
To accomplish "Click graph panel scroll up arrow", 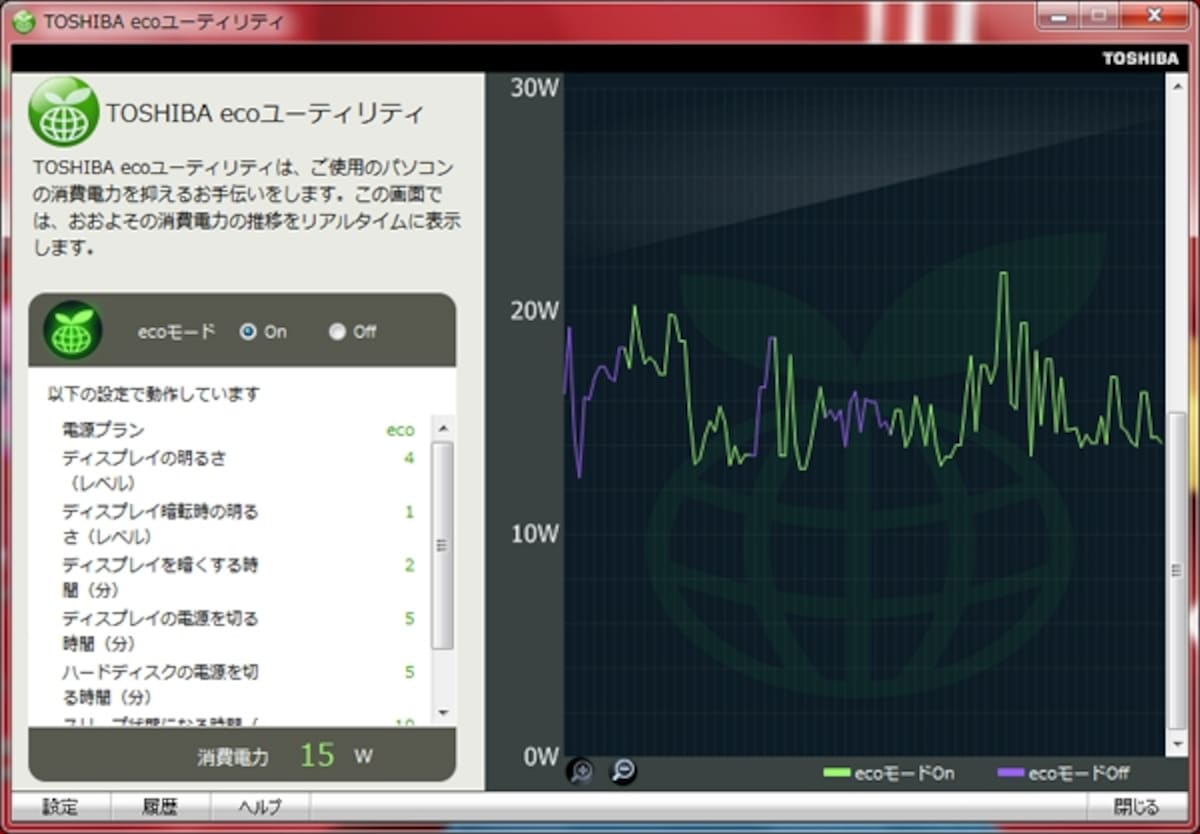I will click(1178, 84).
